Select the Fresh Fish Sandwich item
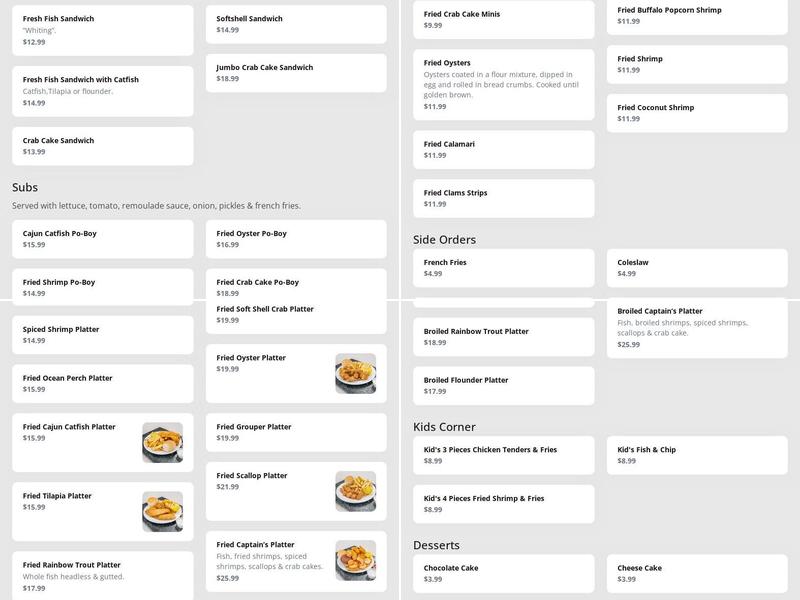 102,31
